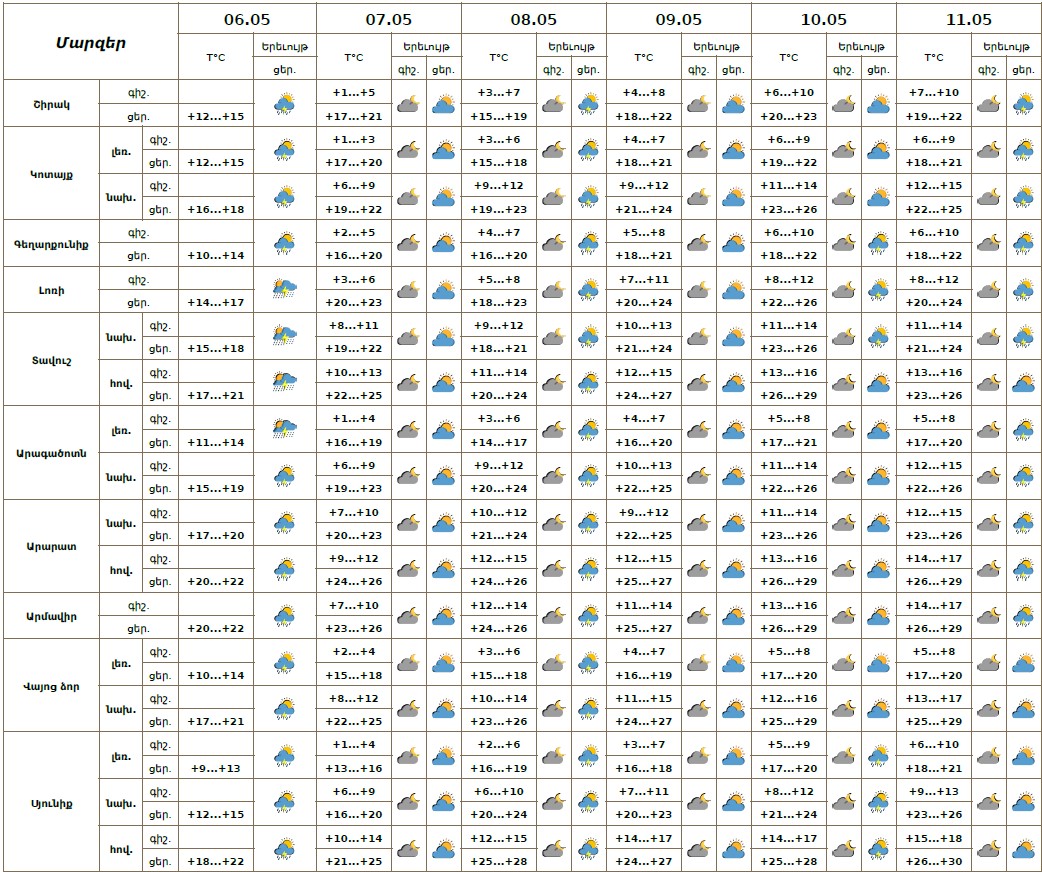Click the Մարզեր table header
1042x872 pixels.
click(90, 42)
